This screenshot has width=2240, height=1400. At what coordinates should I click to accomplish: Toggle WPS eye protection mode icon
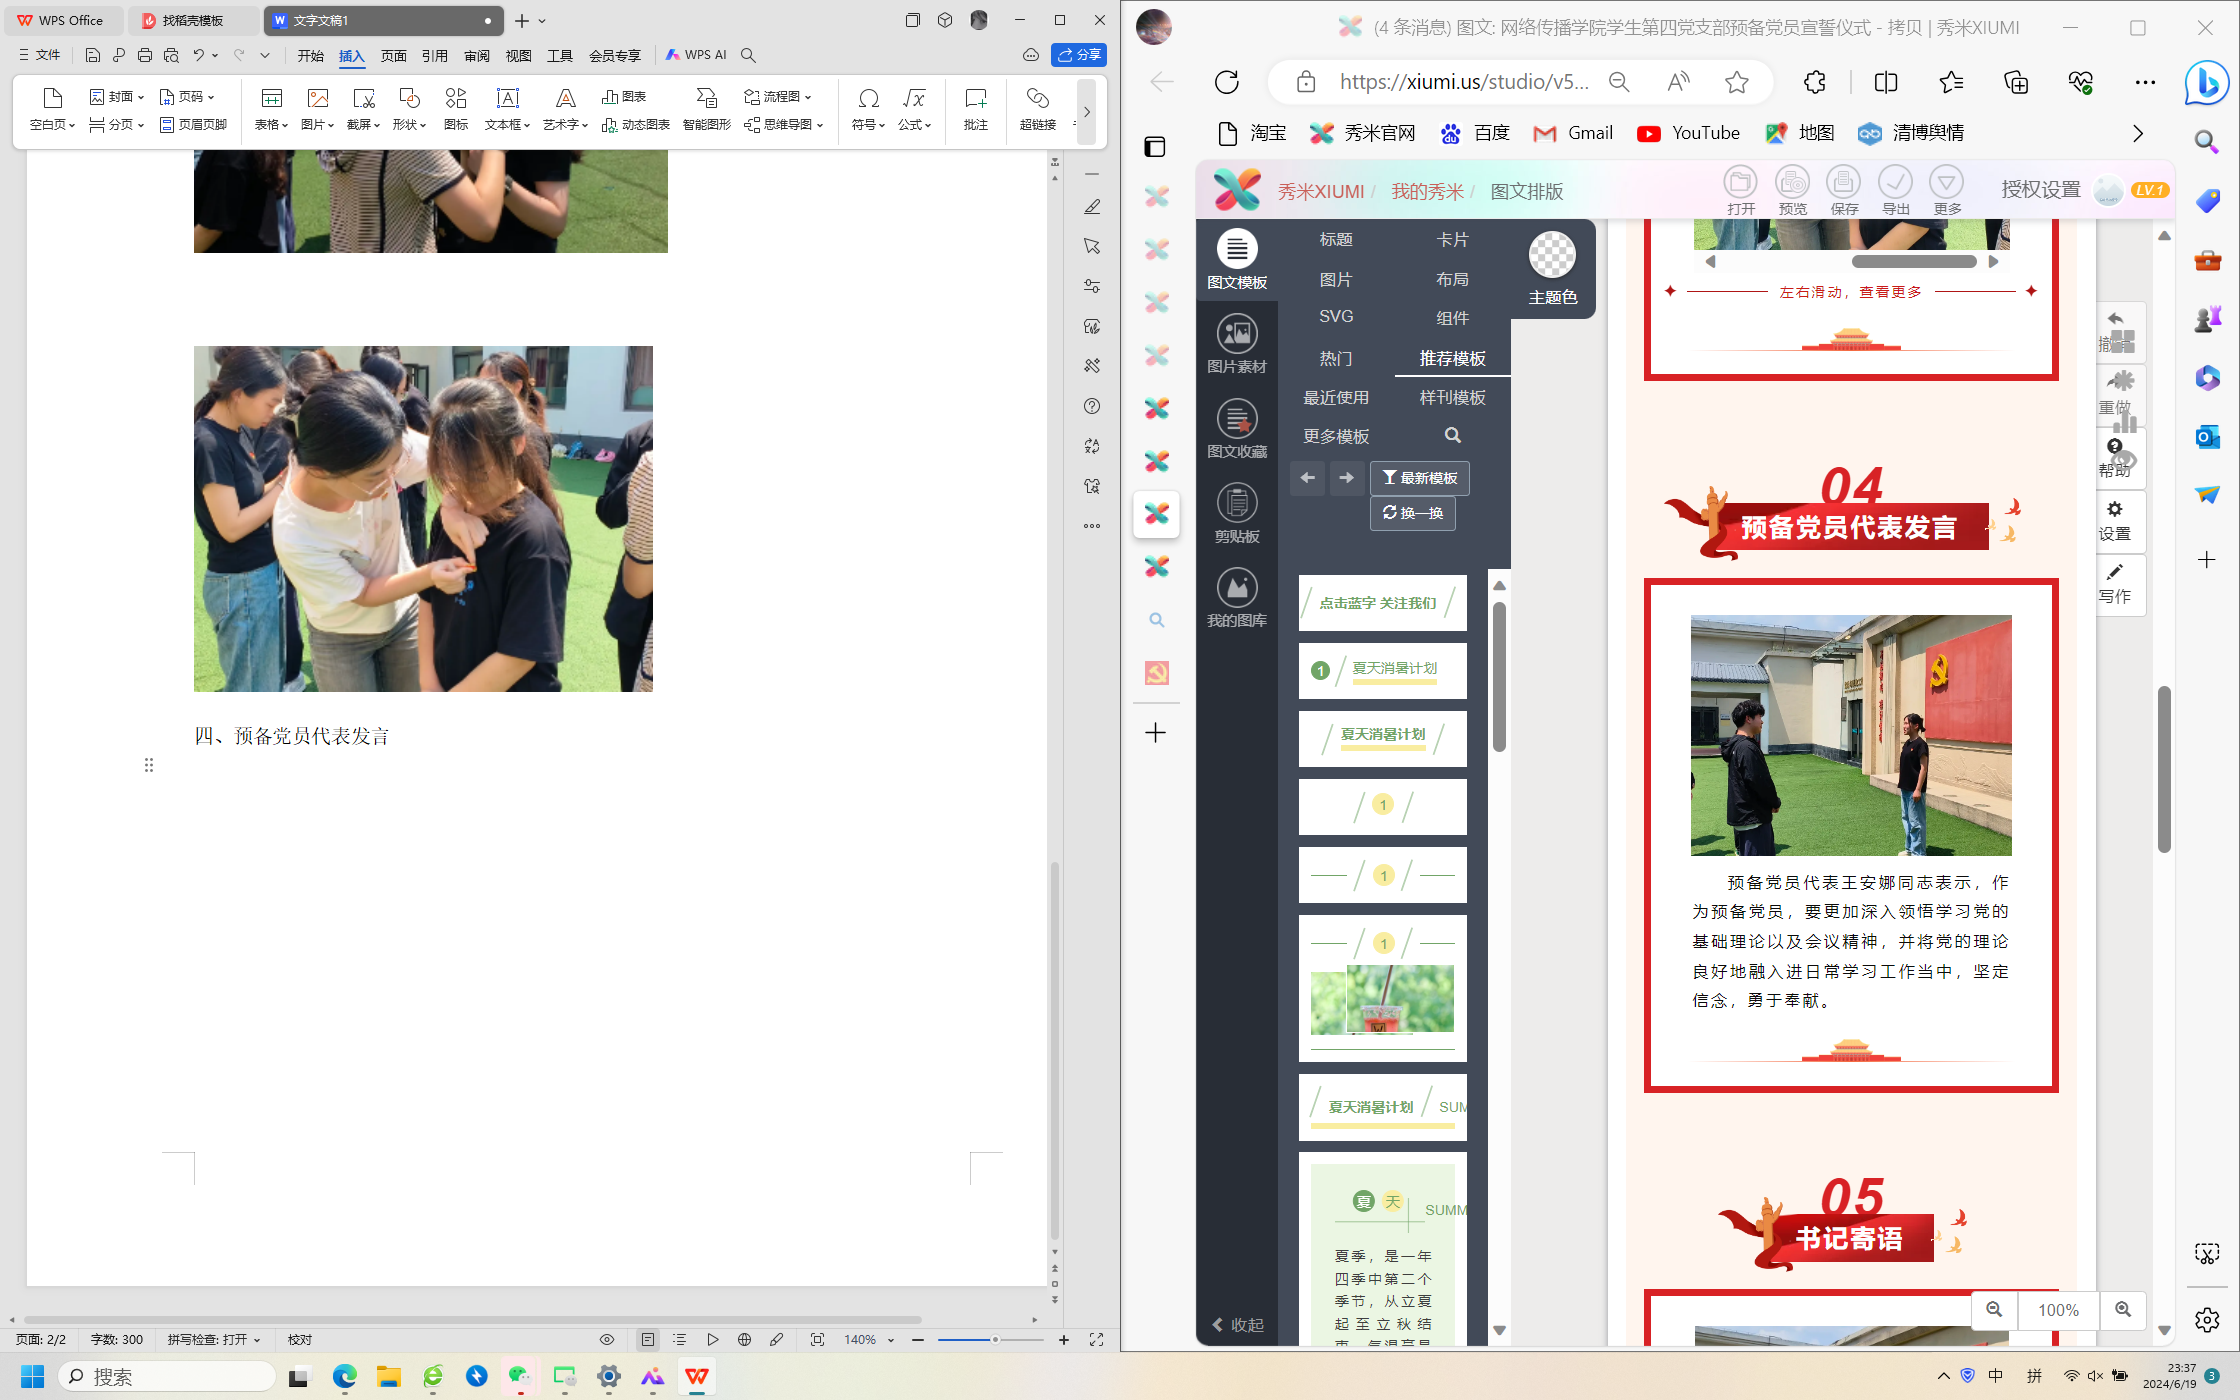pyautogui.click(x=607, y=1339)
